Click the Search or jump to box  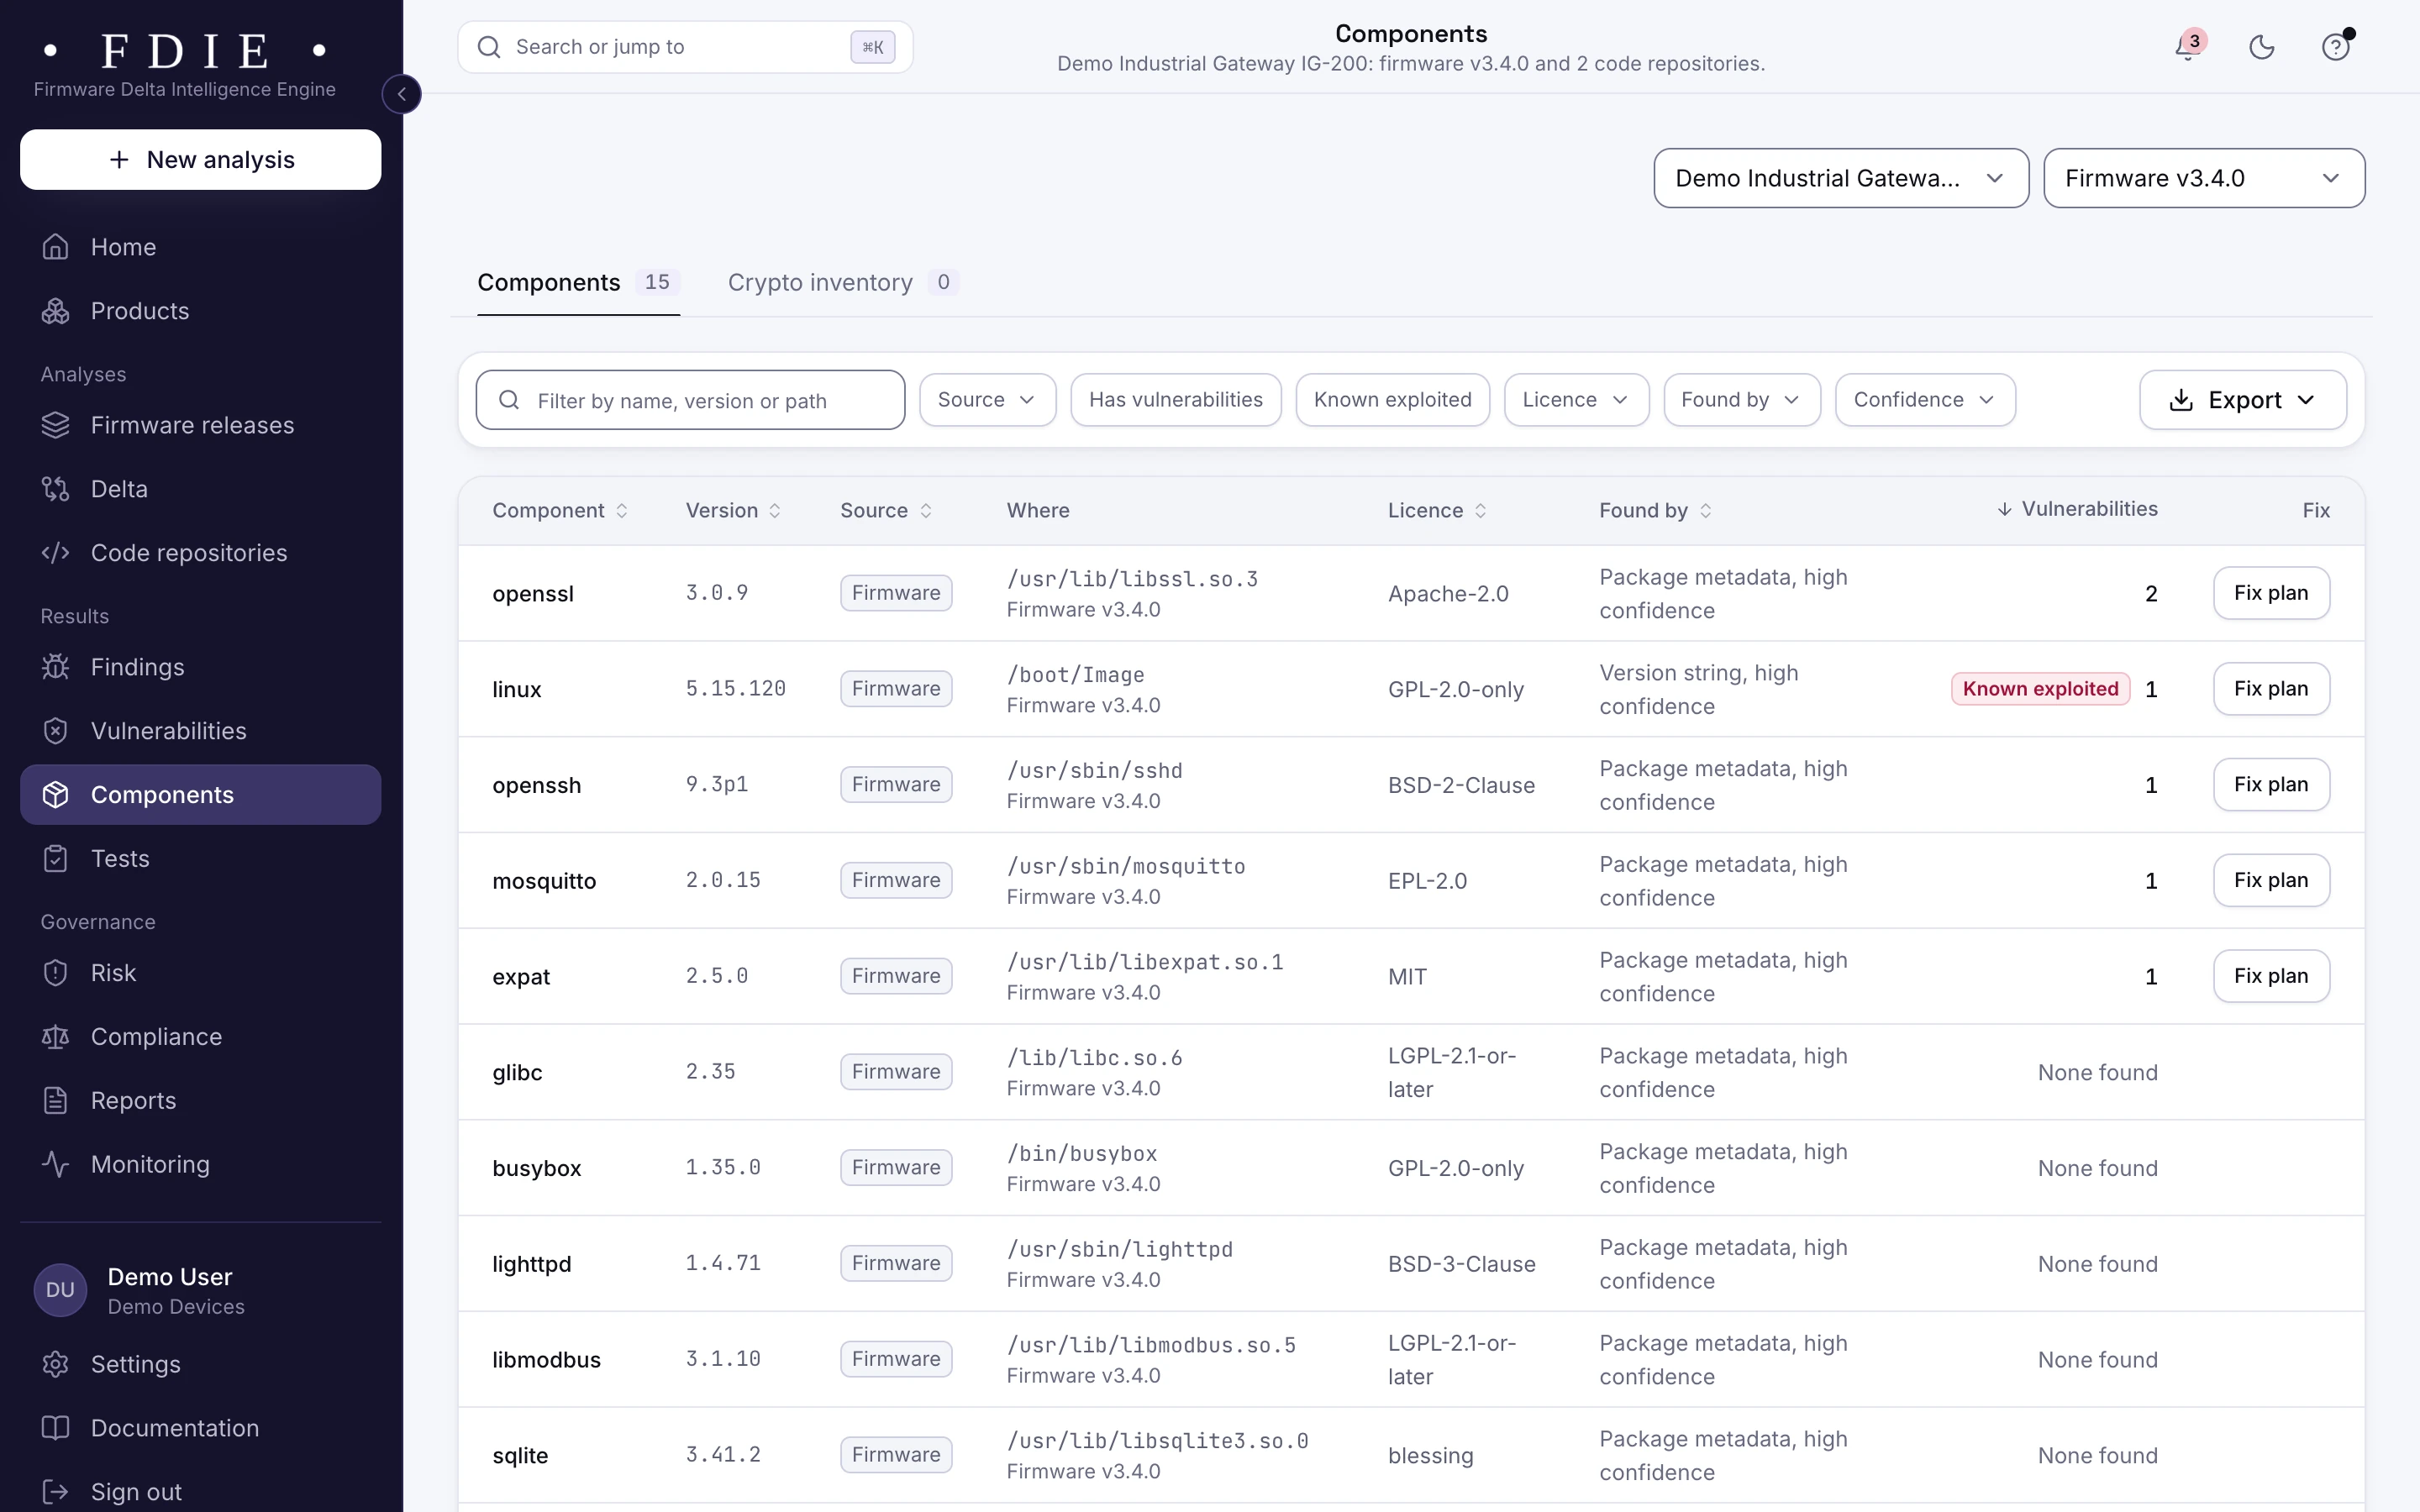(685, 47)
